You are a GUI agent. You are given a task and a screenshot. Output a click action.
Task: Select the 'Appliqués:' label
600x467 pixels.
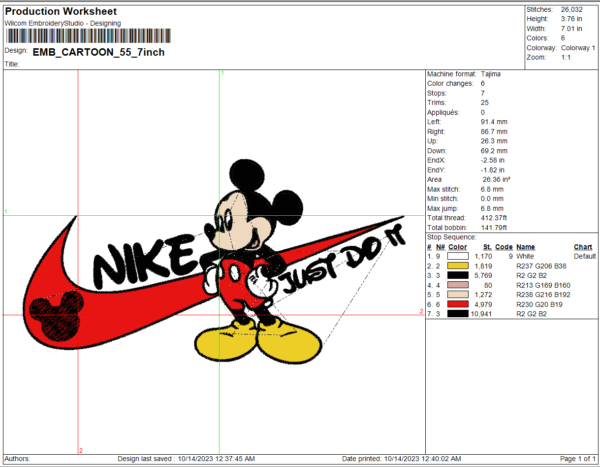coord(443,112)
